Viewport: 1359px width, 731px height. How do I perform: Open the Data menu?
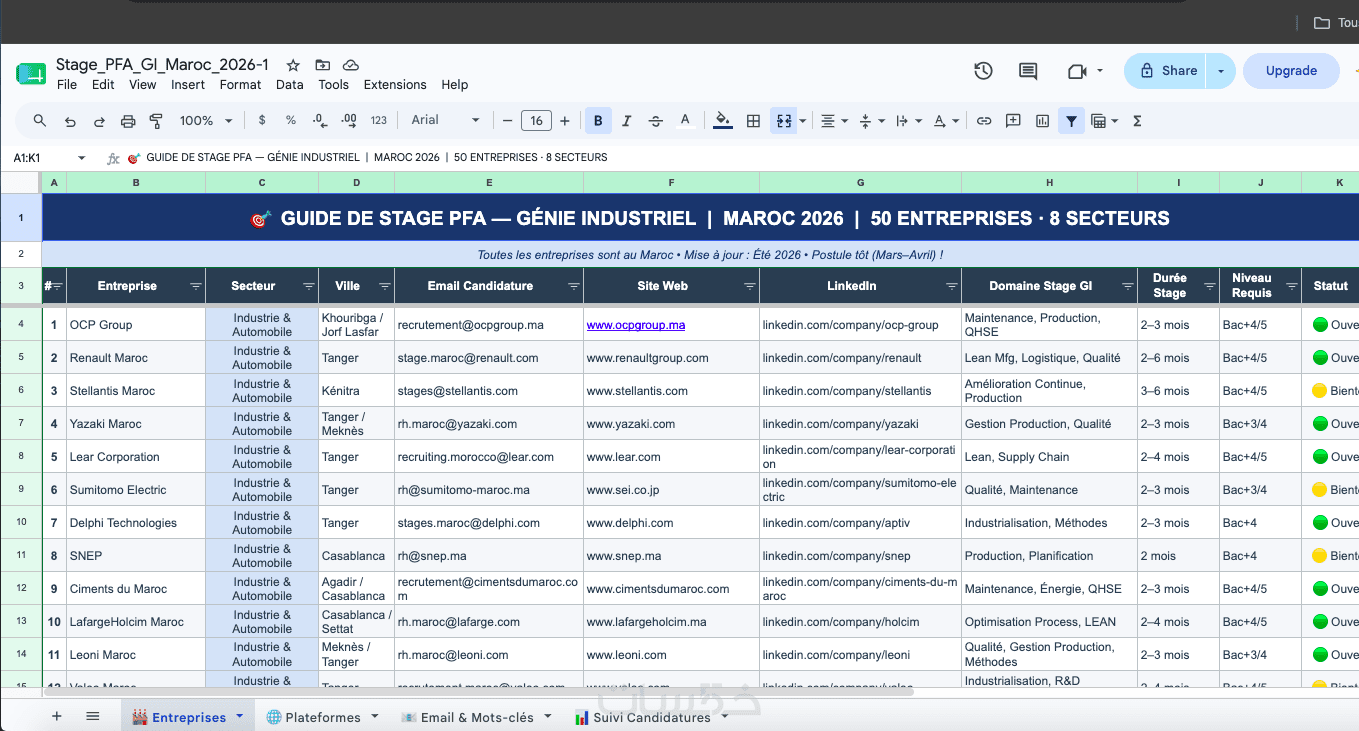click(x=290, y=85)
